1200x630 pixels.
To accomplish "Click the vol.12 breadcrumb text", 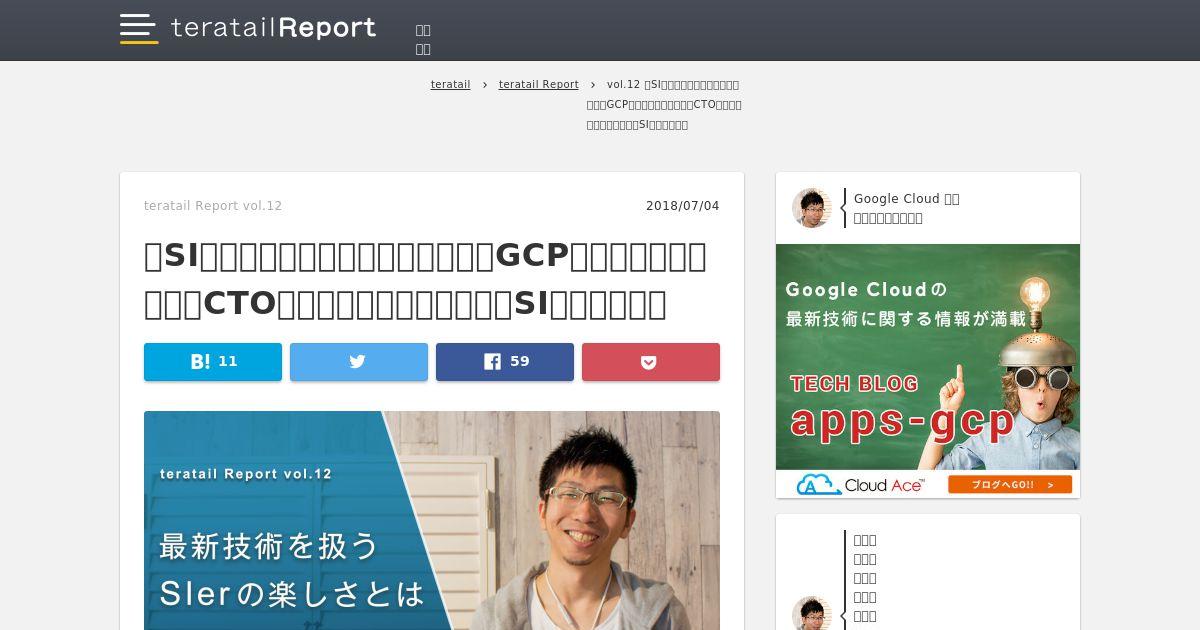I will [x=665, y=105].
